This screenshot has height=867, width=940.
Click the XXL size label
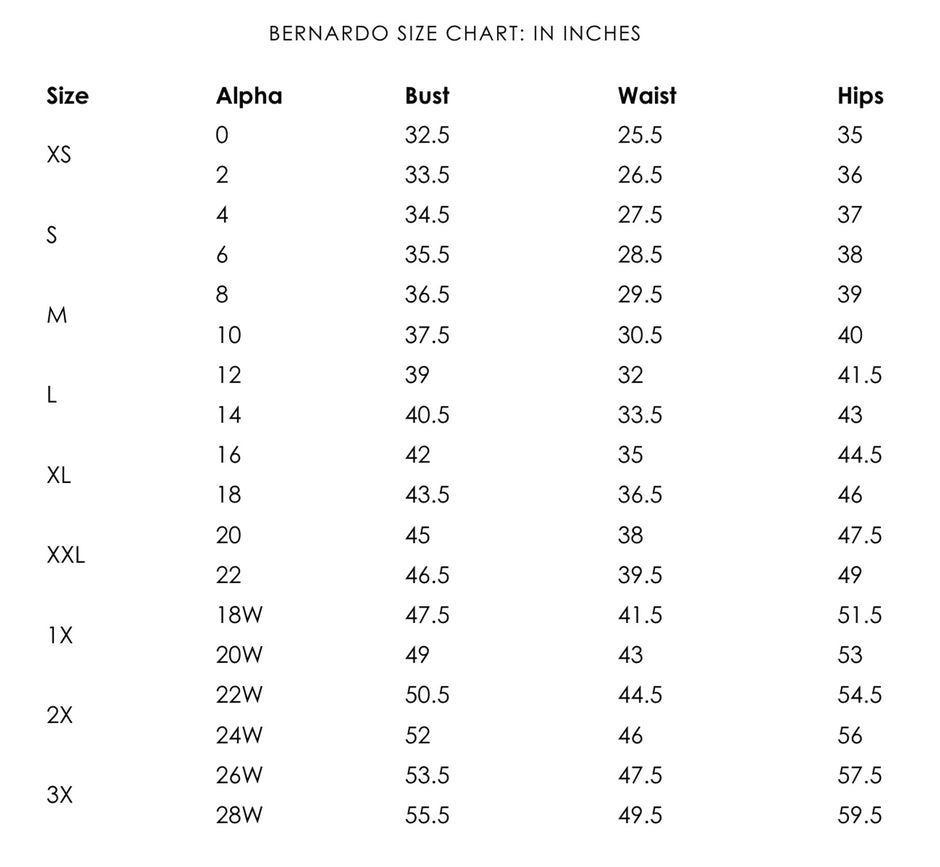click(66, 555)
